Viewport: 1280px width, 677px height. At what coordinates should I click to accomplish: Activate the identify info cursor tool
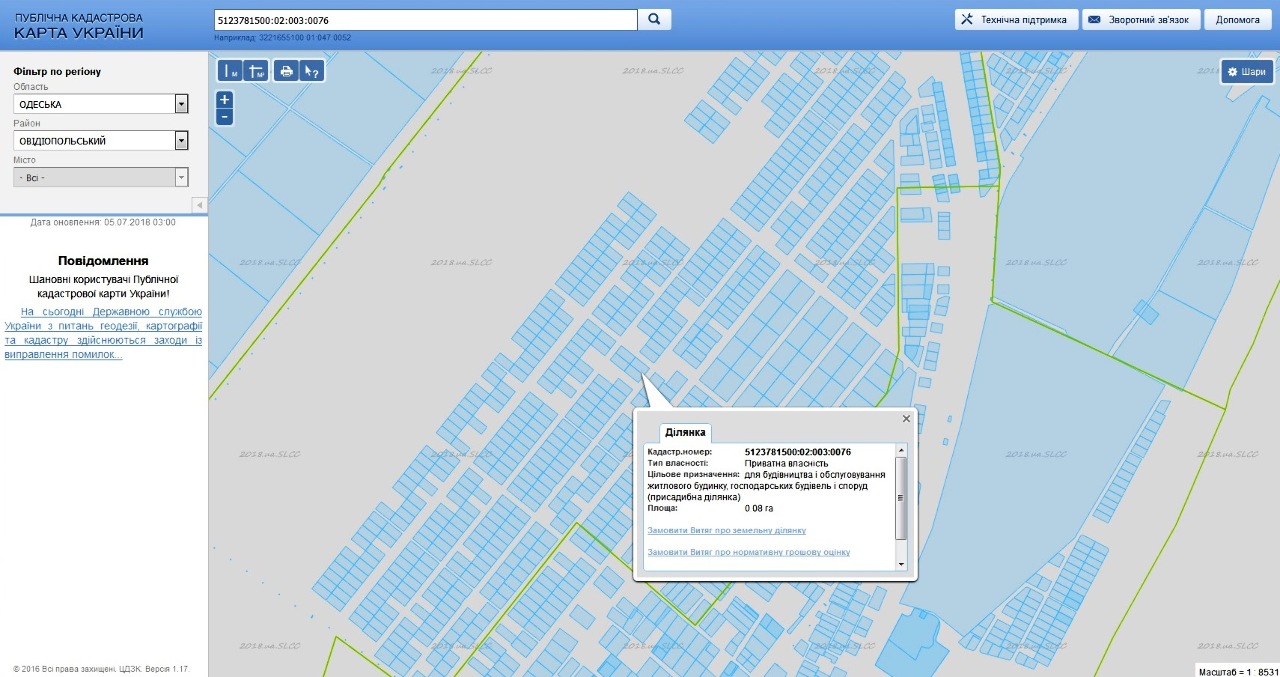[x=312, y=71]
